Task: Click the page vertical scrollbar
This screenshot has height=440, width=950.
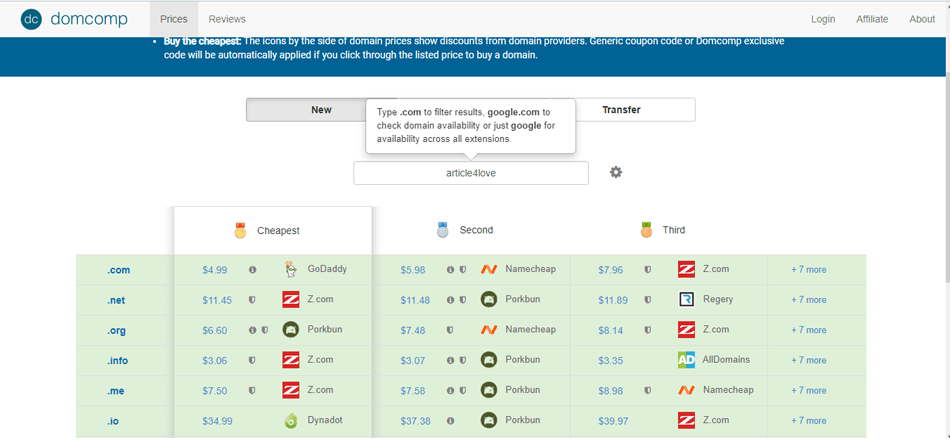Action: (946, 176)
